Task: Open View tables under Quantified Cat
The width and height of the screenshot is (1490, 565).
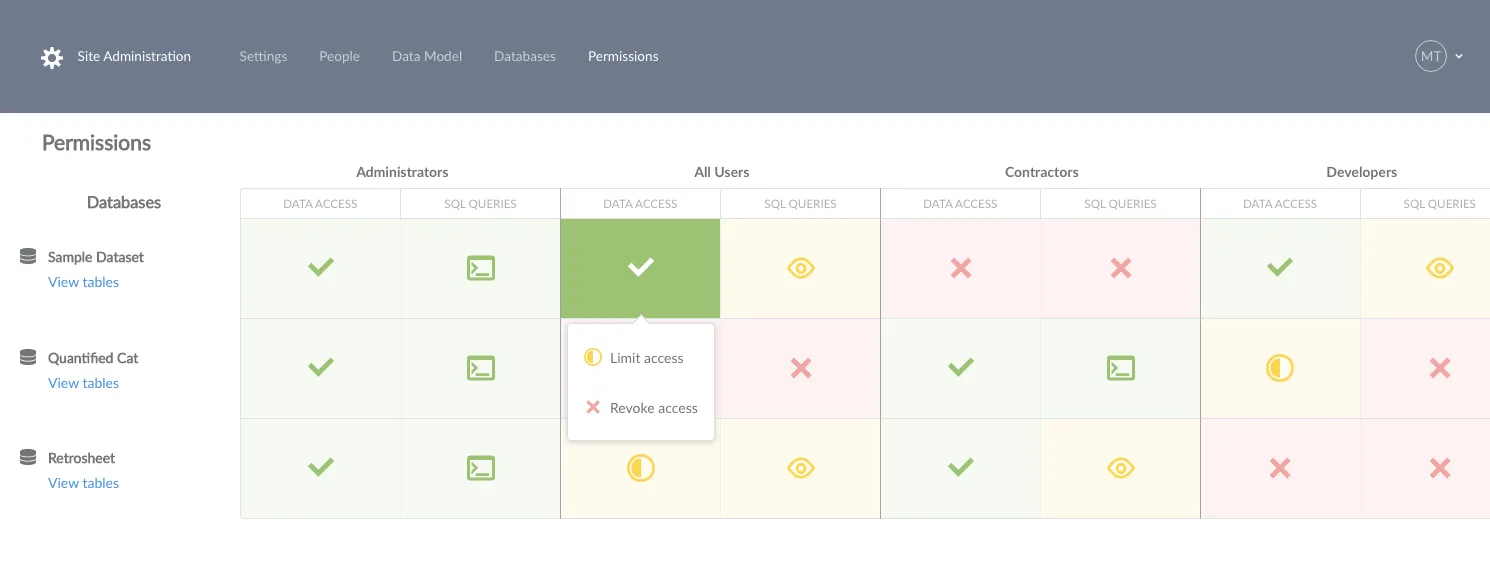Action: (83, 383)
